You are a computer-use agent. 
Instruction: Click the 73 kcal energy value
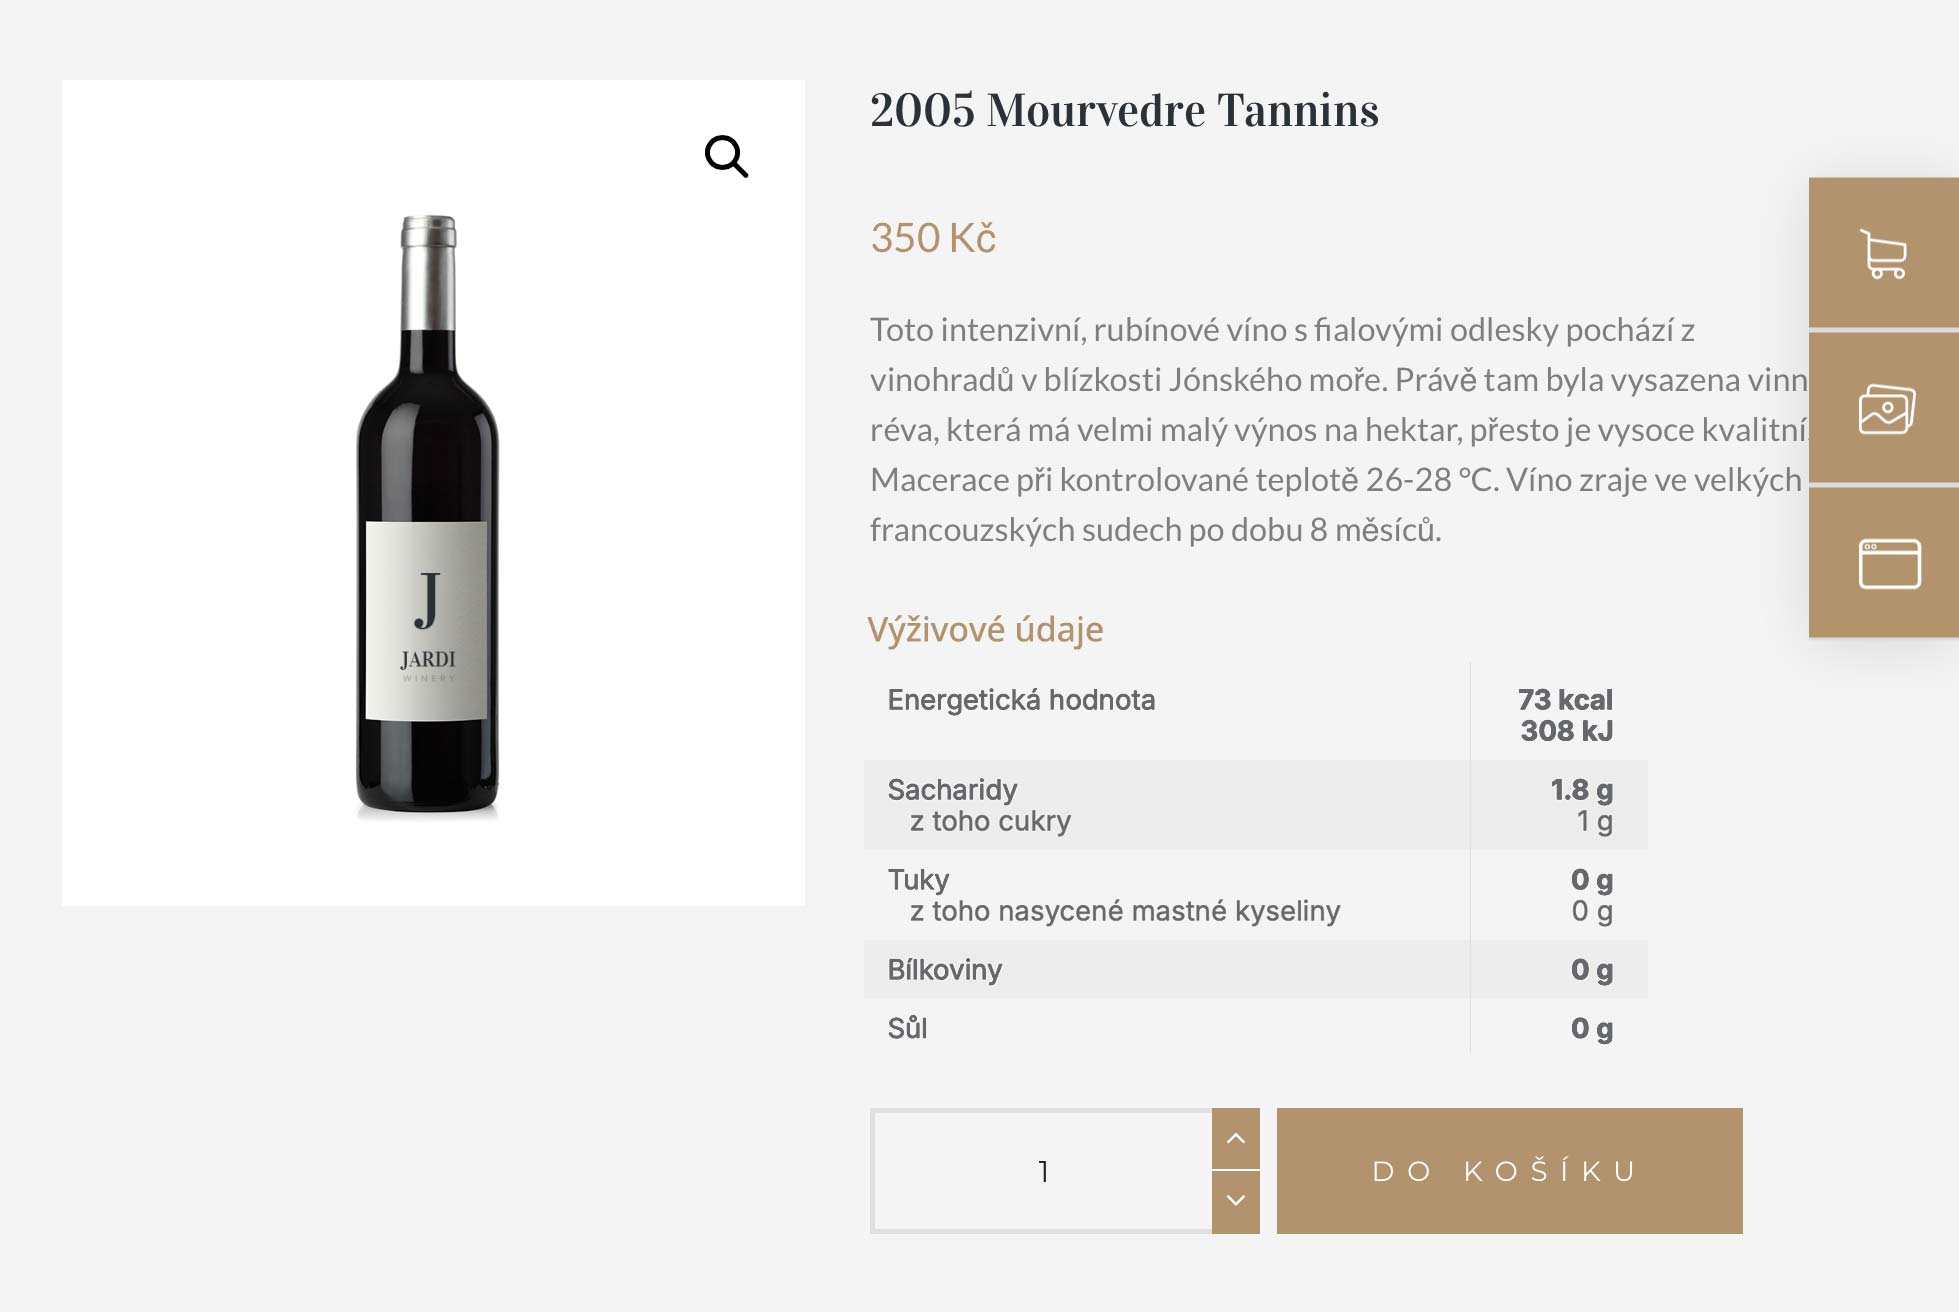(1565, 699)
